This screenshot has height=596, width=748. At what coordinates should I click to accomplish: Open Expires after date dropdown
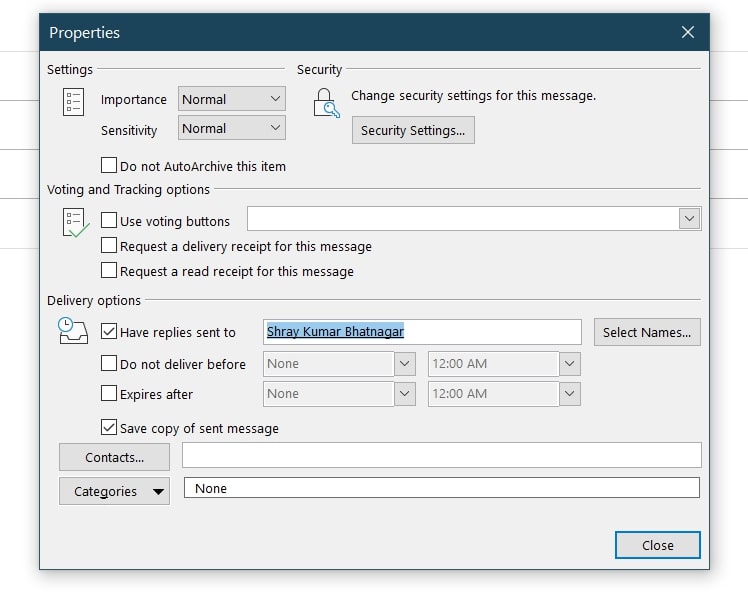tap(405, 394)
